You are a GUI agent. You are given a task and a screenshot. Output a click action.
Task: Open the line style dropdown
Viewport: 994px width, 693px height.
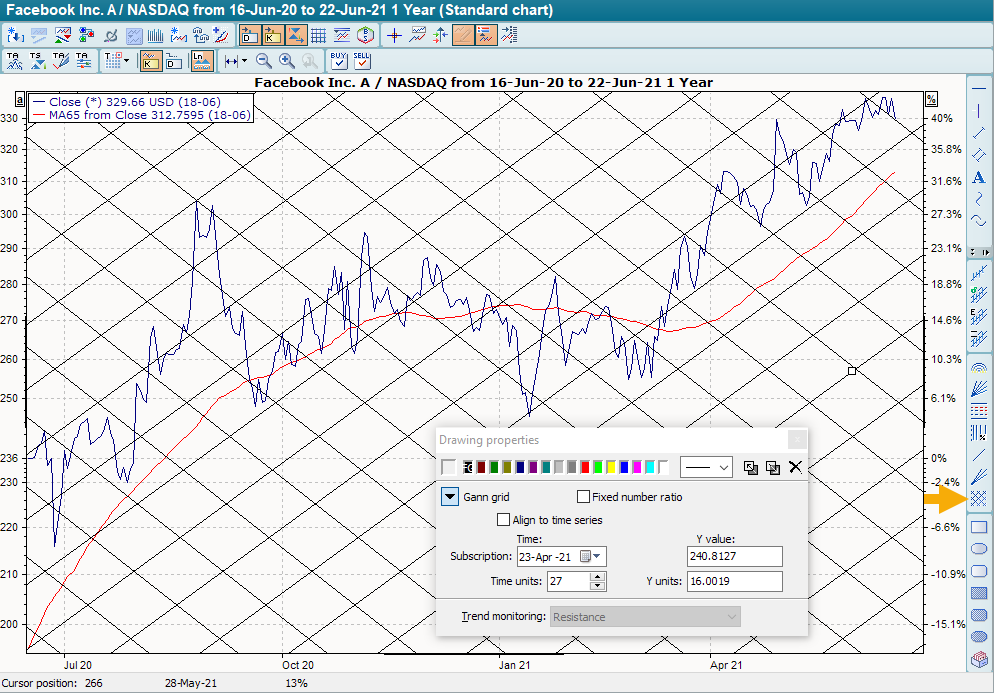click(x=706, y=467)
